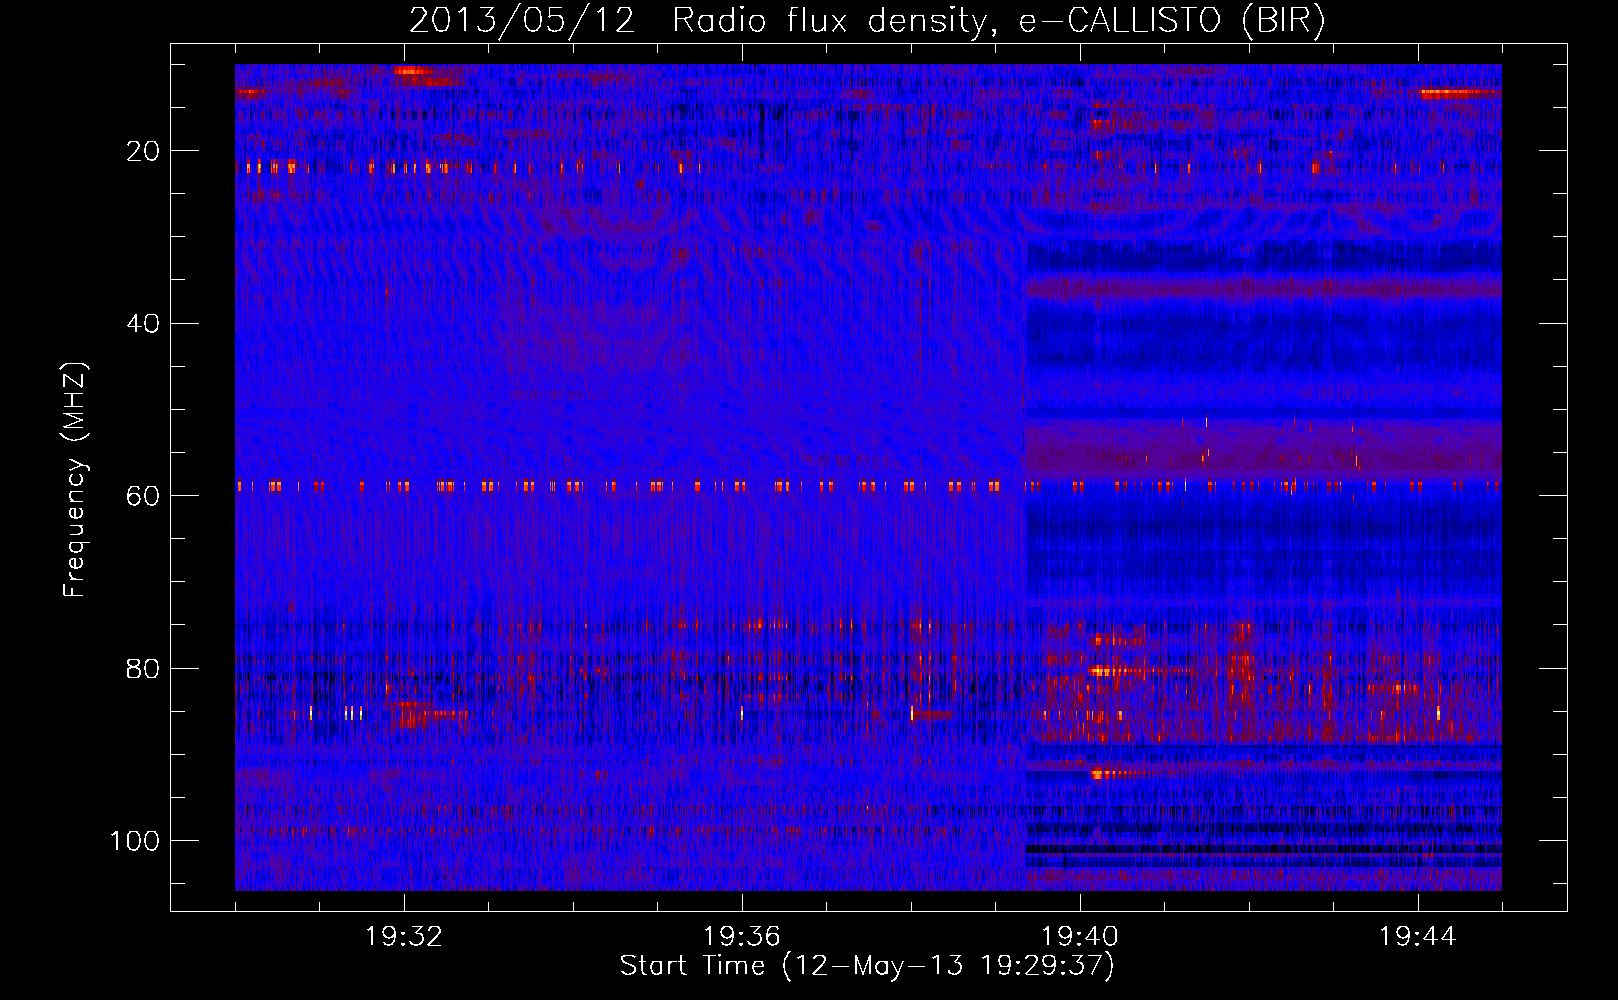
Task: Click the 100 MHz frequency tick label
Action: [x=135, y=841]
